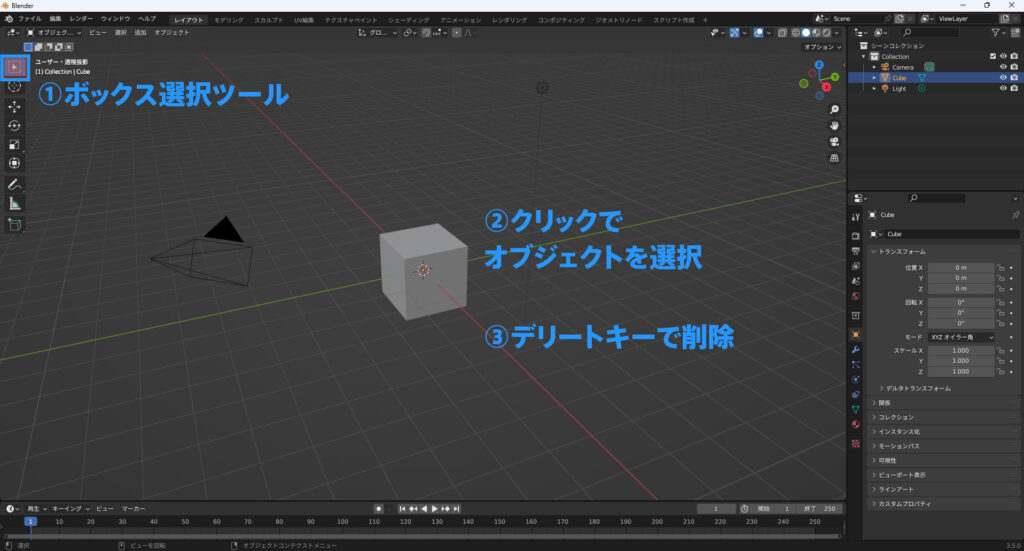Select the Transform tool

coord(14,163)
